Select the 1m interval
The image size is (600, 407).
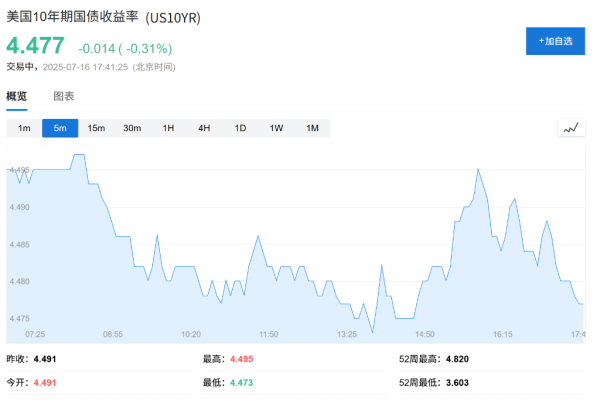pyautogui.click(x=24, y=128)
